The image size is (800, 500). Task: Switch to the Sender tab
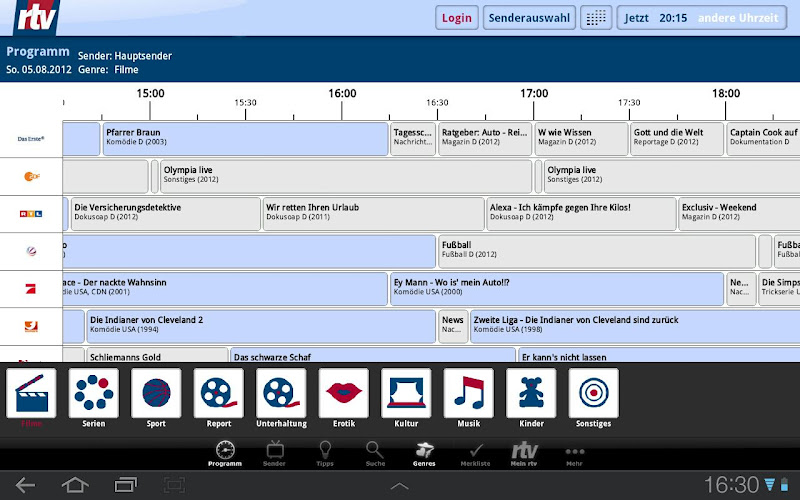point(274,454)
